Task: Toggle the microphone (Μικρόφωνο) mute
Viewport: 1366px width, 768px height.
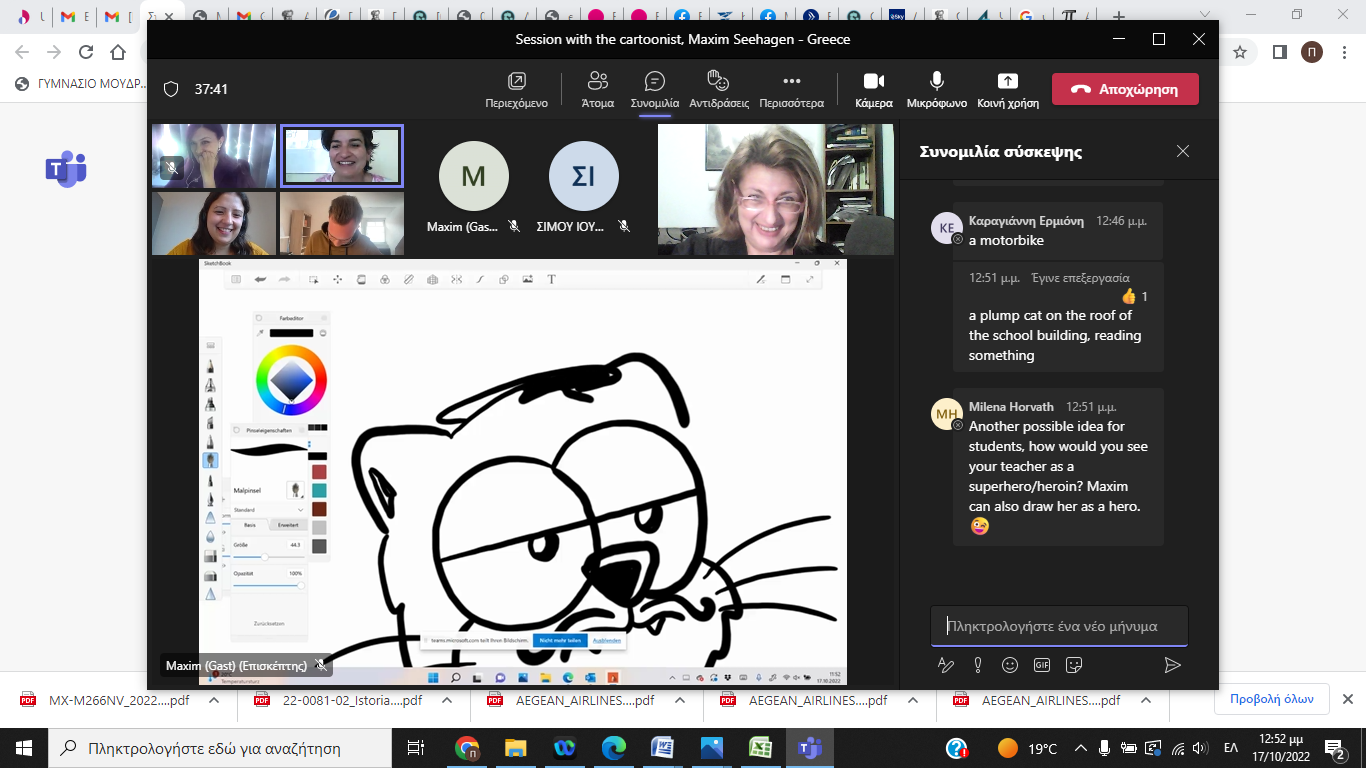Action: point(936,89)
